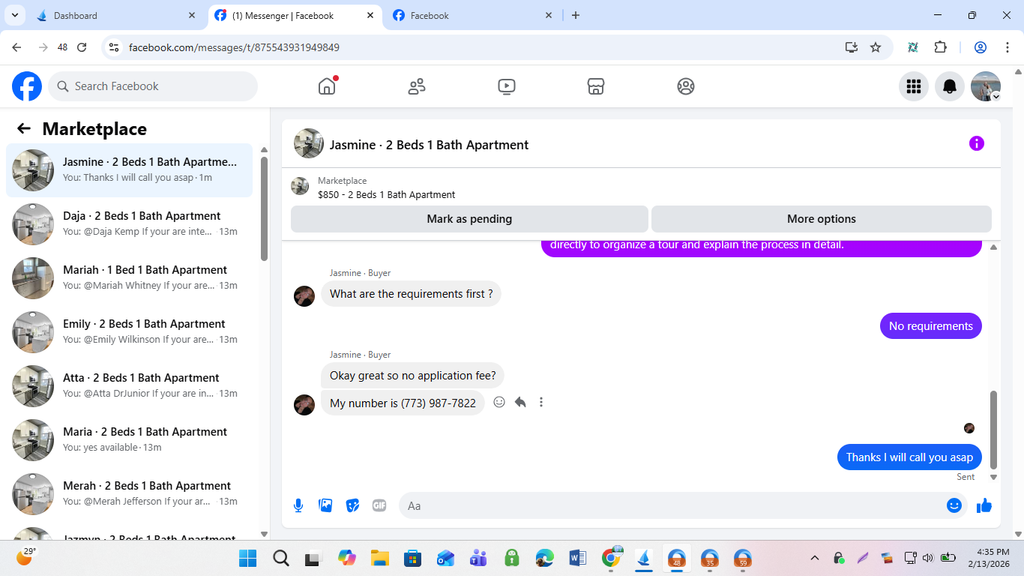Open the Video (Watch) icon
Image resolution: width=1024 pixels, height=576 pixels.
click(x=506, y=86)
